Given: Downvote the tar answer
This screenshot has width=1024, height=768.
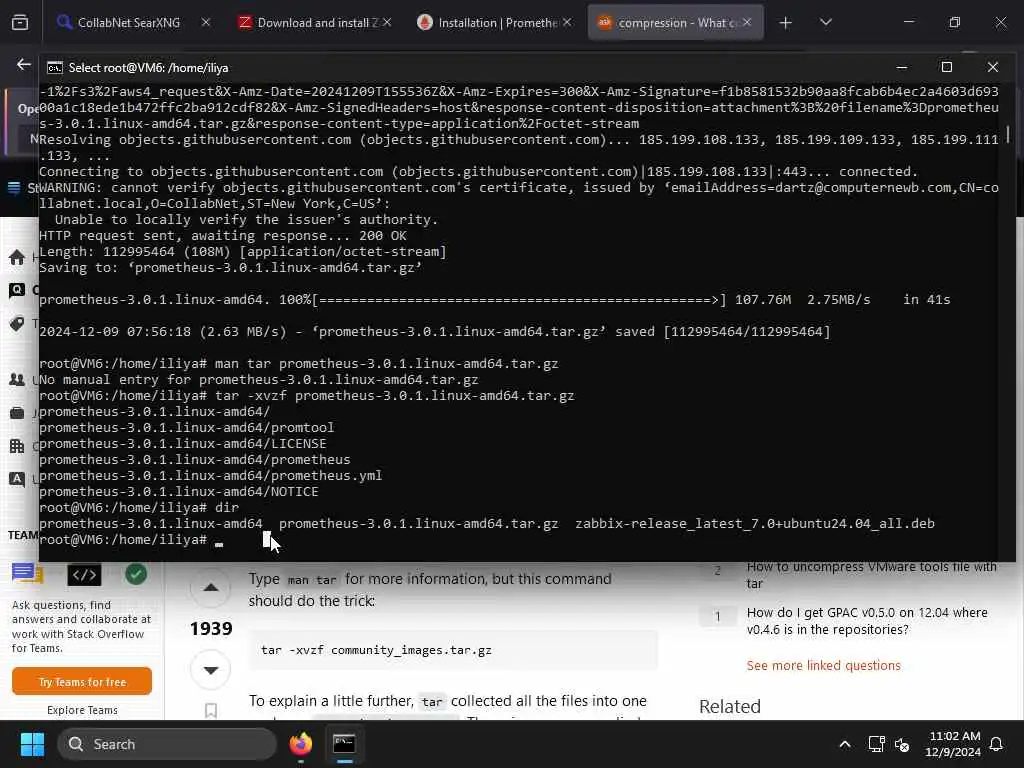Looking at the screenshot, I should (x=210, y=669).
